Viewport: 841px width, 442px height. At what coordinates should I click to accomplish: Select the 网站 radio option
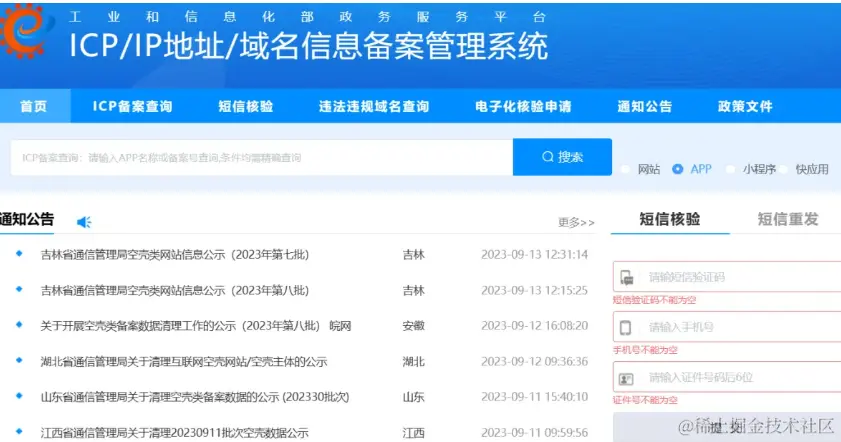pyautogui.click(x=625, y=169)
